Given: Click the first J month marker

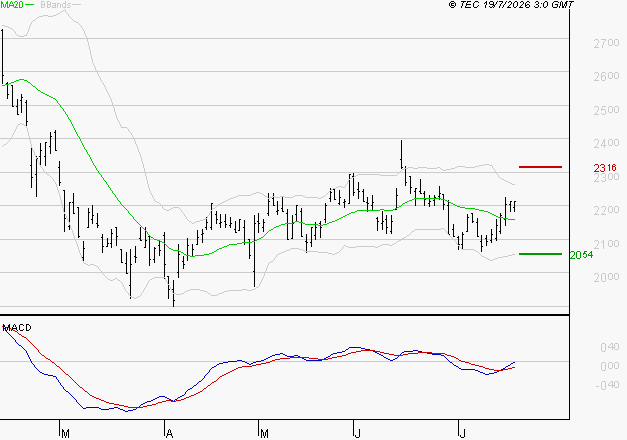Looking at the screenshot, I should tap(357, 434).
